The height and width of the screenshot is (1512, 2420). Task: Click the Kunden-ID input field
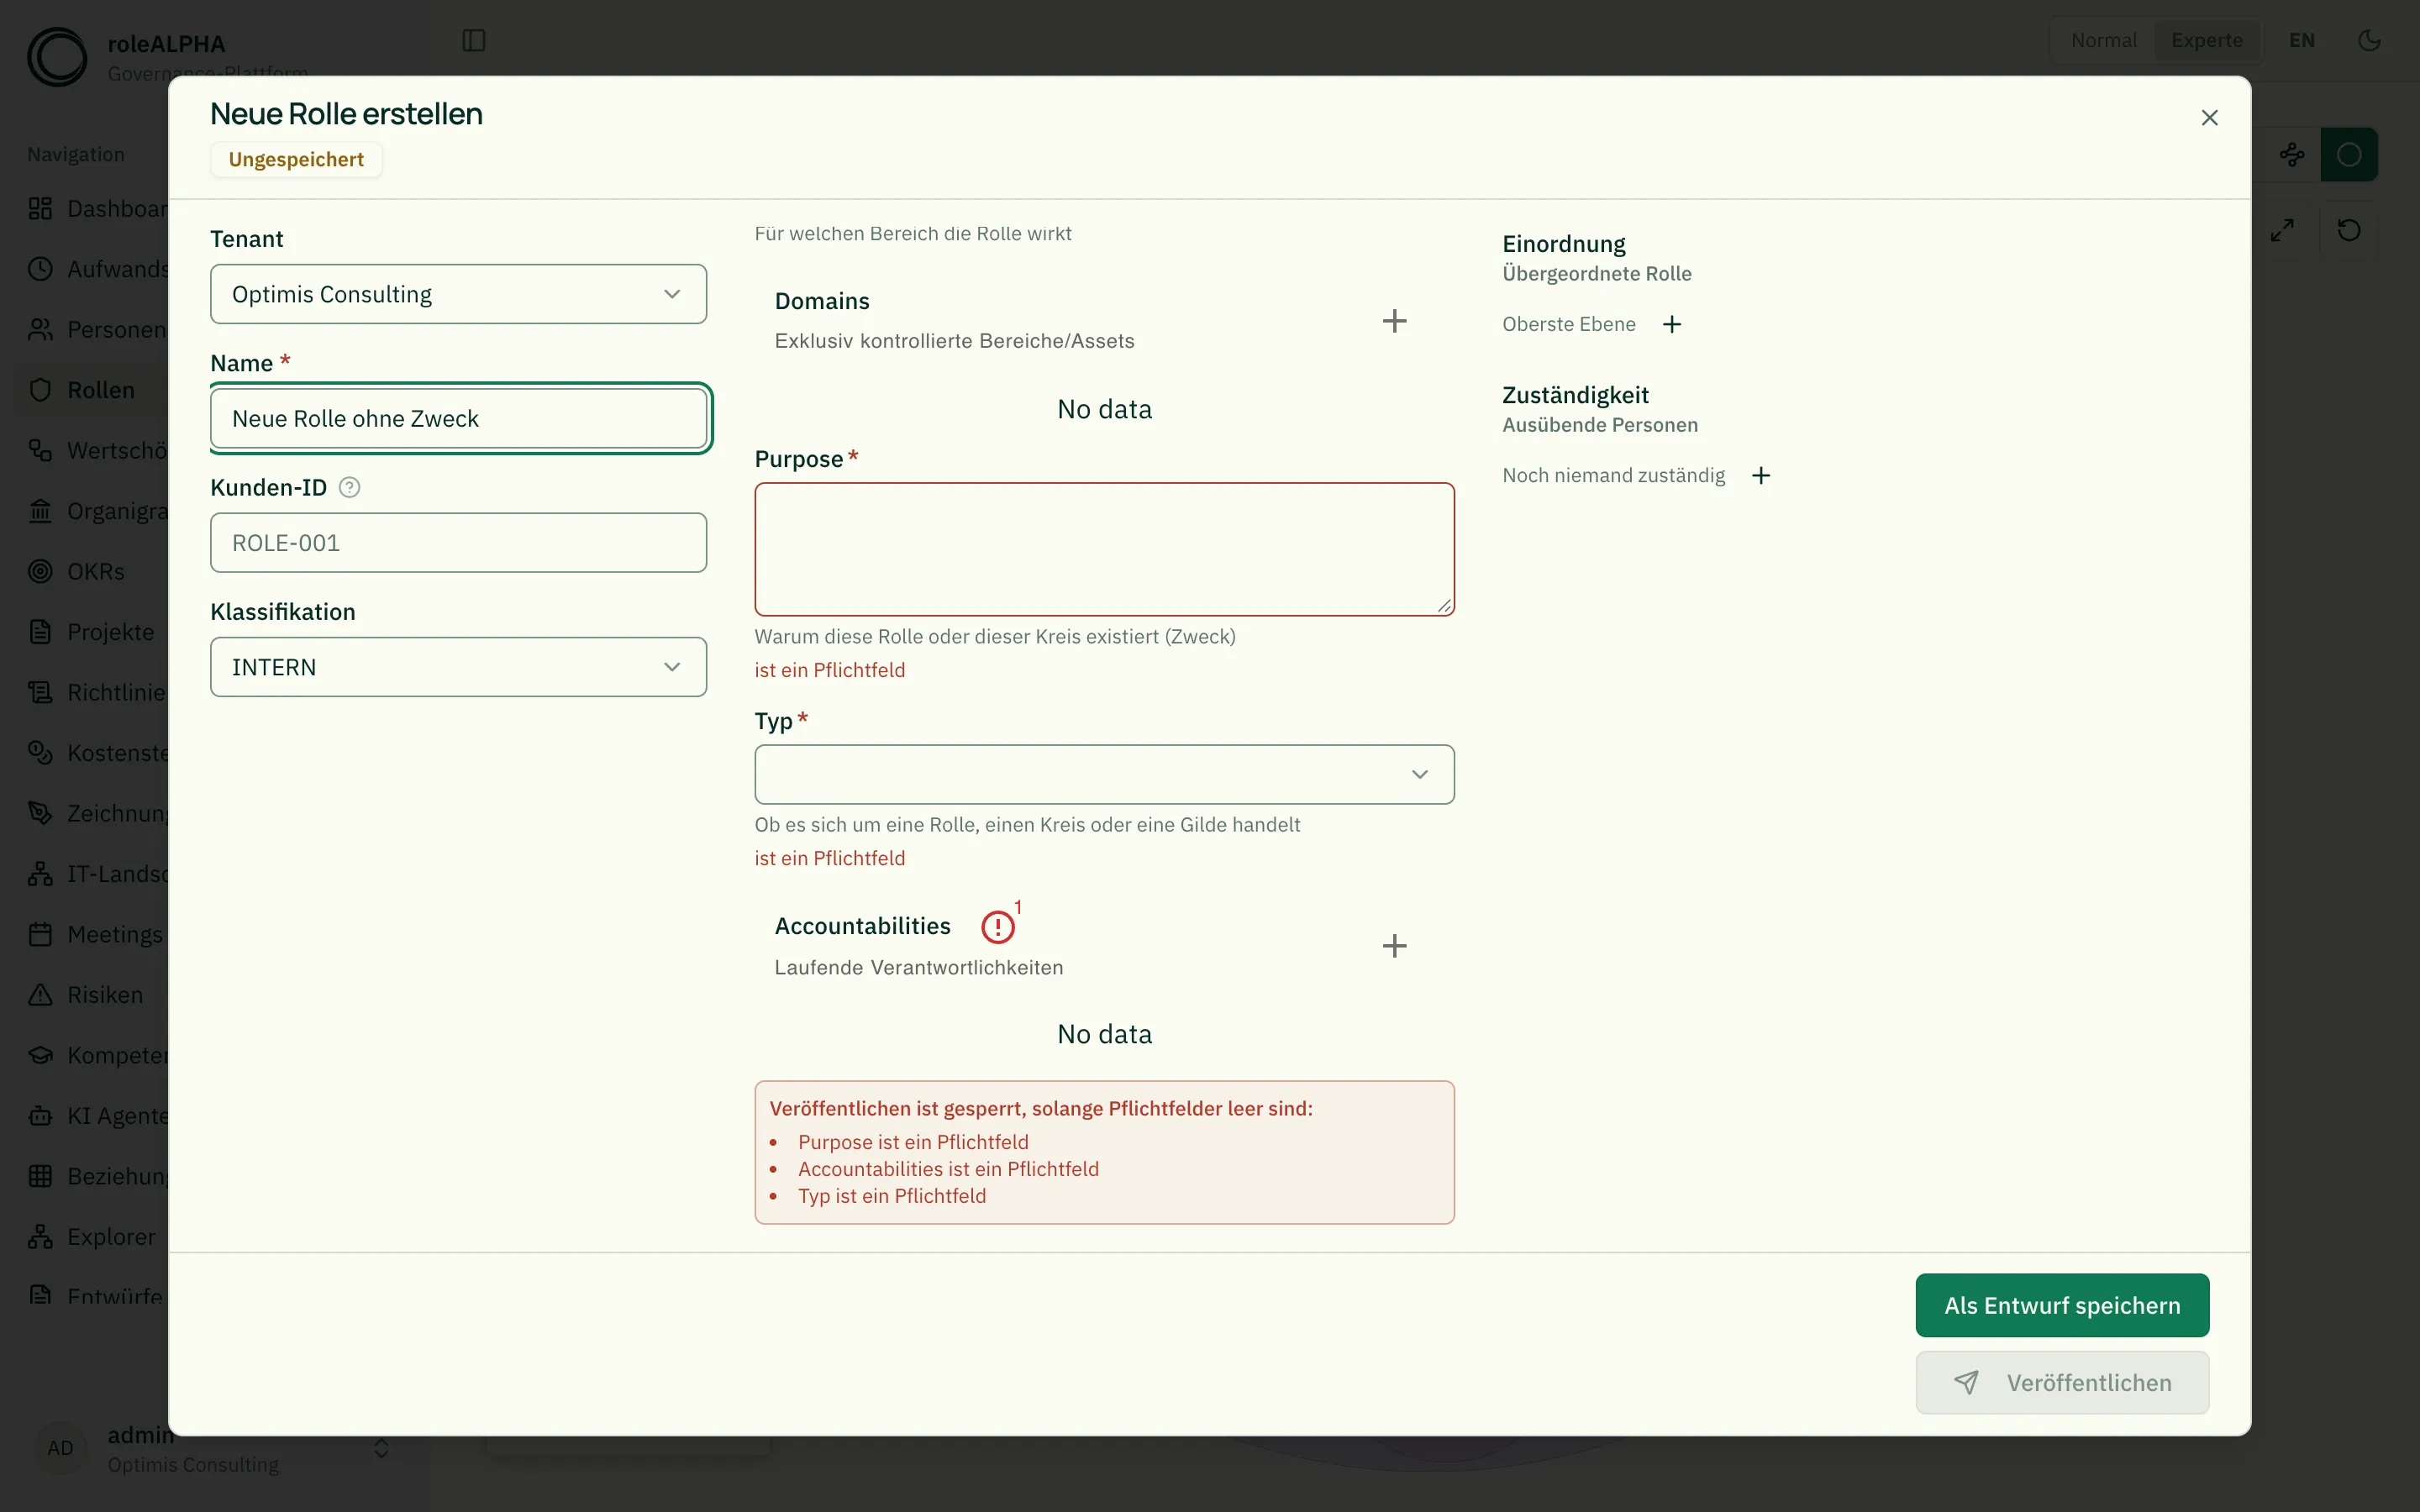coord(458,543)
